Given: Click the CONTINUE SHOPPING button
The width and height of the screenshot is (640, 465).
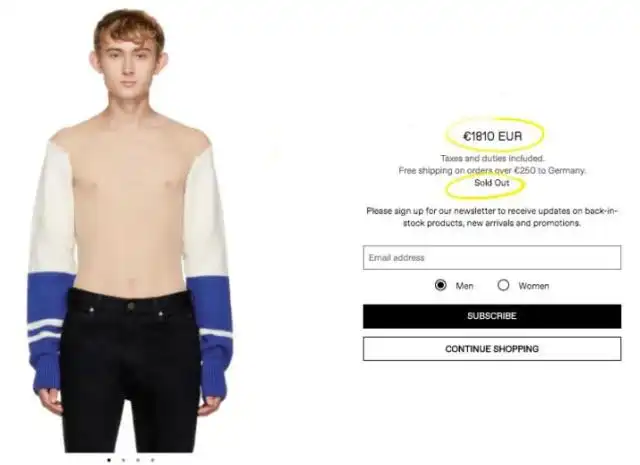Looking at the screenshot, I should (x=492, y=349).
